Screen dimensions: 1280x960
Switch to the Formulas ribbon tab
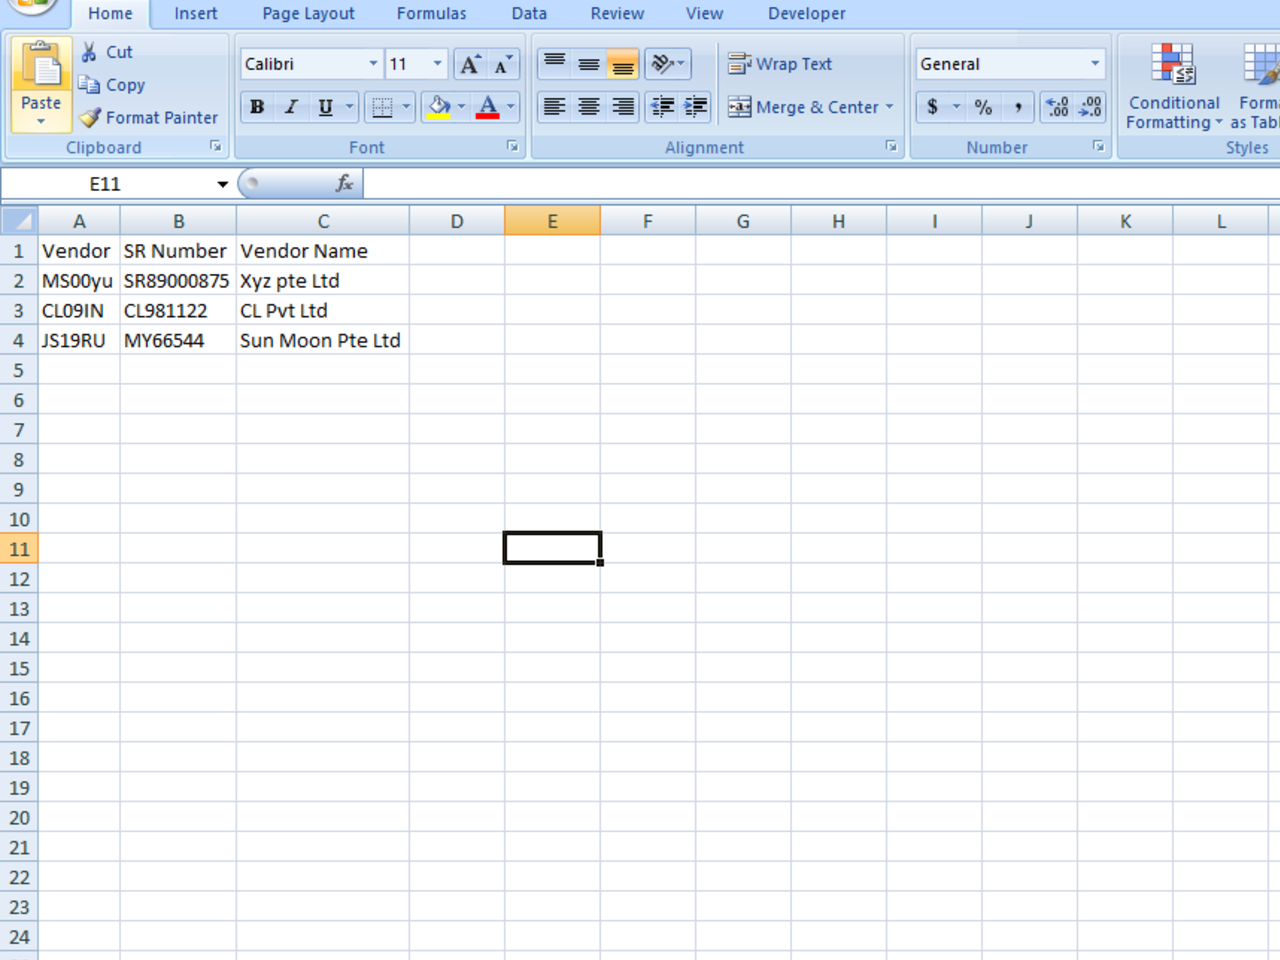coord(431,13)
